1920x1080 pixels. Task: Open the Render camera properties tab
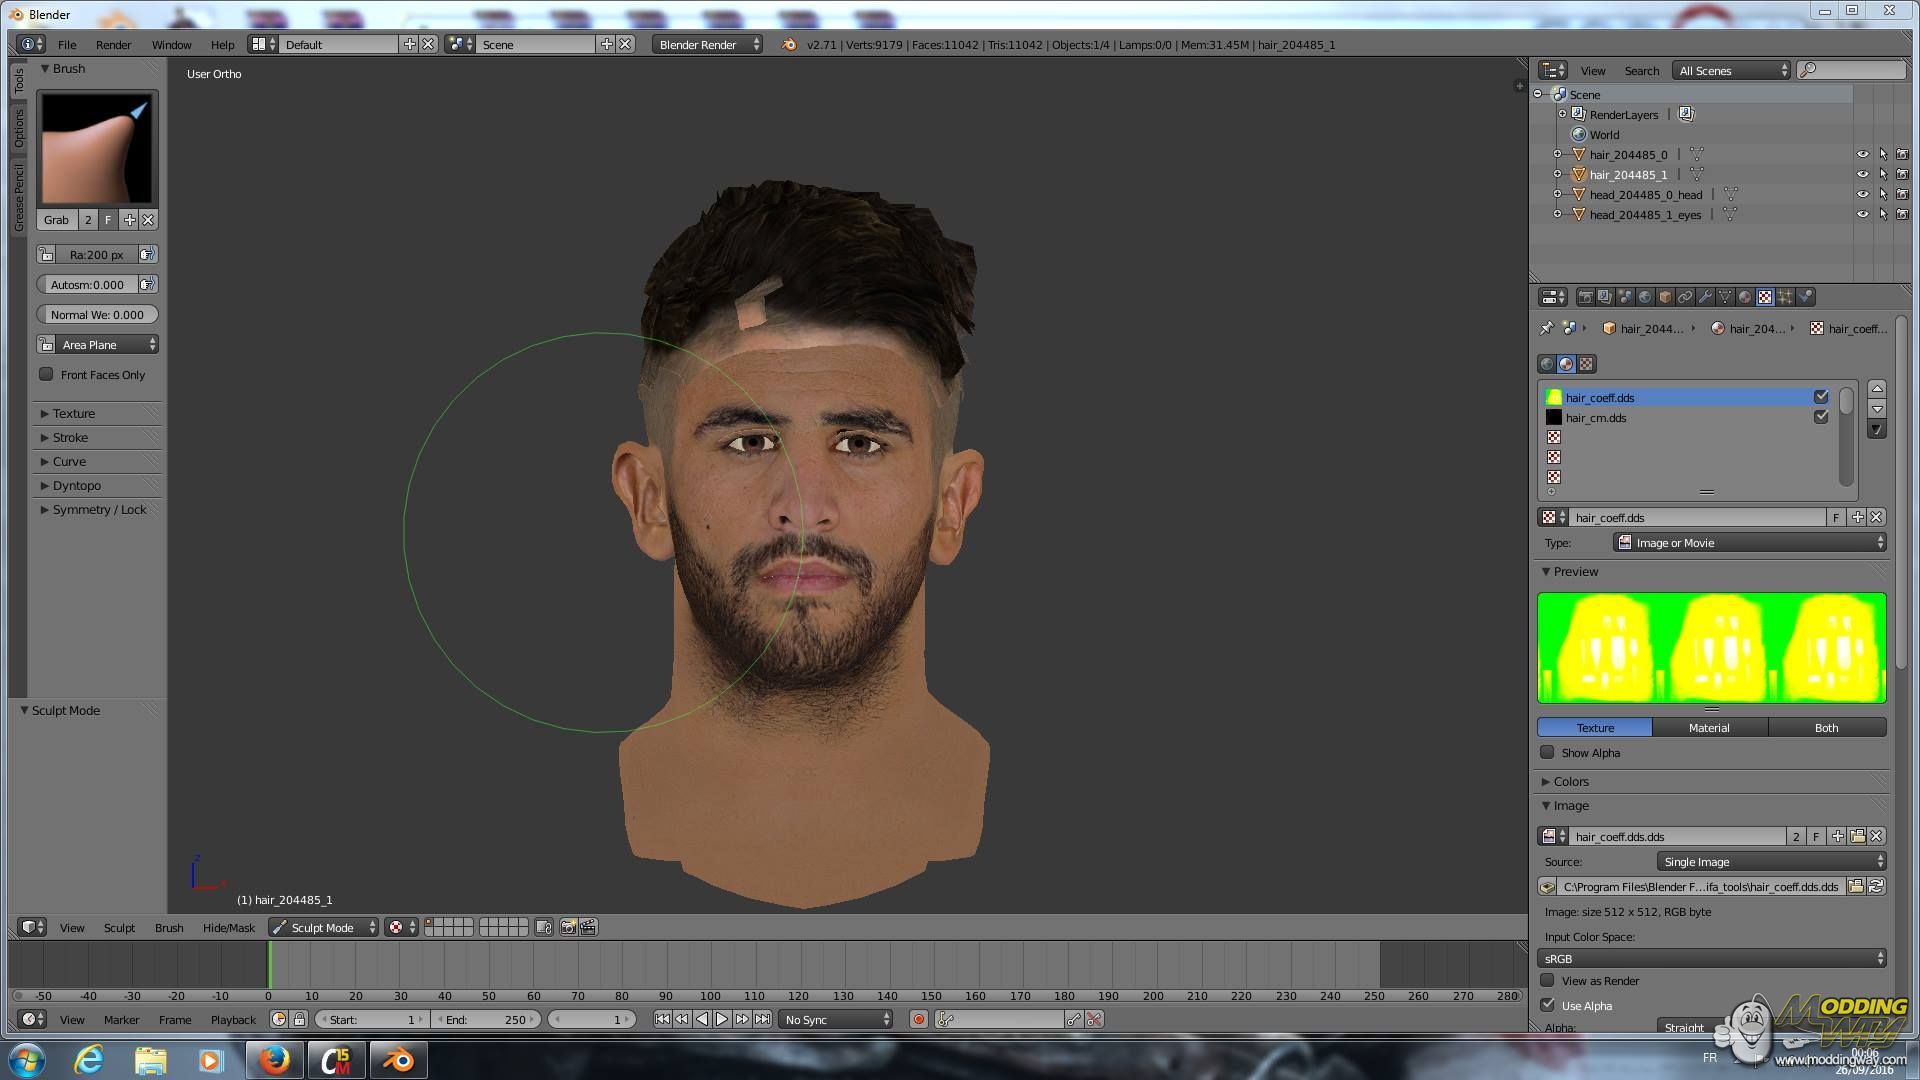pyautogui.click(x=1585, y=297)
